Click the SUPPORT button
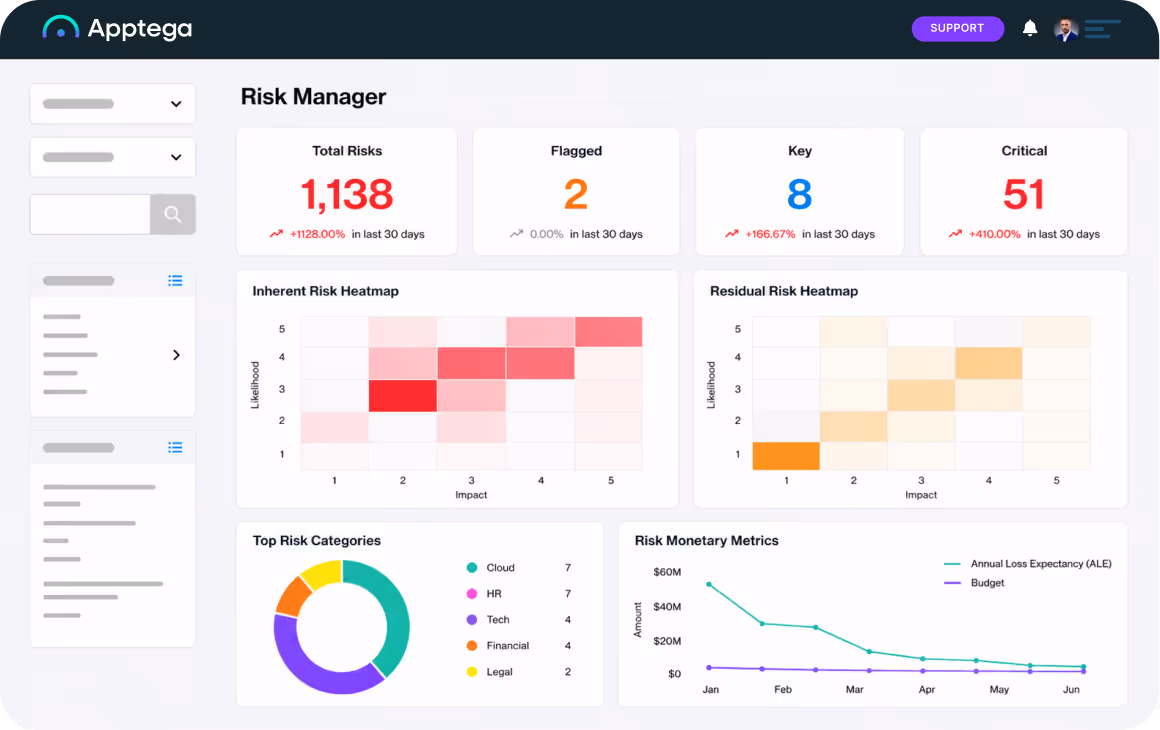Screen dimensions: 1160x730 click(957, 28)
